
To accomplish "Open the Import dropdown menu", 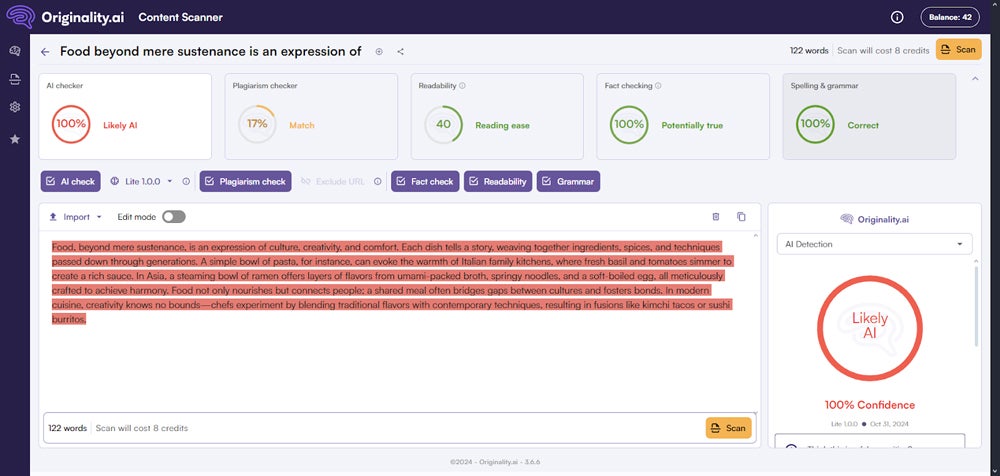I will tap(75, 217).
